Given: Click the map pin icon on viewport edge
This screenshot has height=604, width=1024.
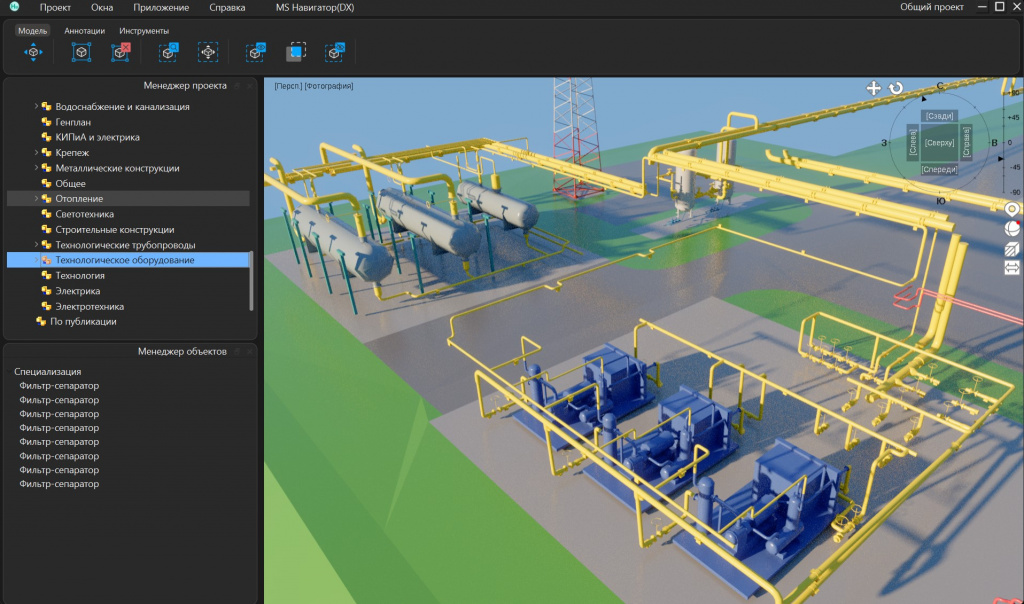Looking at the screenshot, I should point(1012,209).
